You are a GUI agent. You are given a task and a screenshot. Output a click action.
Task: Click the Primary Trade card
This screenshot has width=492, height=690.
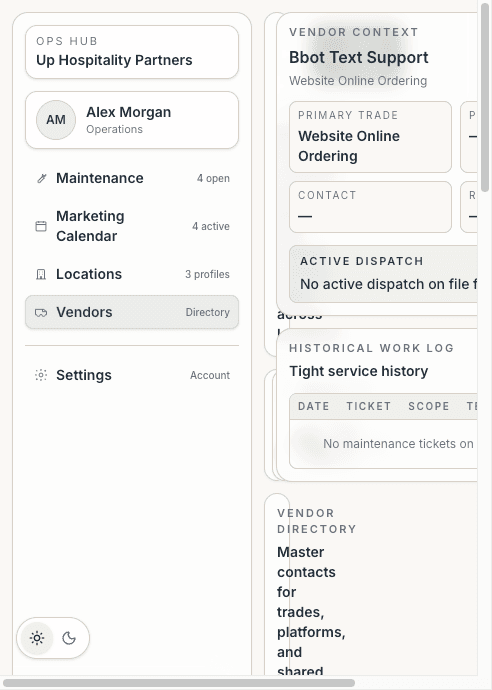pyautogui.click(x=371, y=137)
